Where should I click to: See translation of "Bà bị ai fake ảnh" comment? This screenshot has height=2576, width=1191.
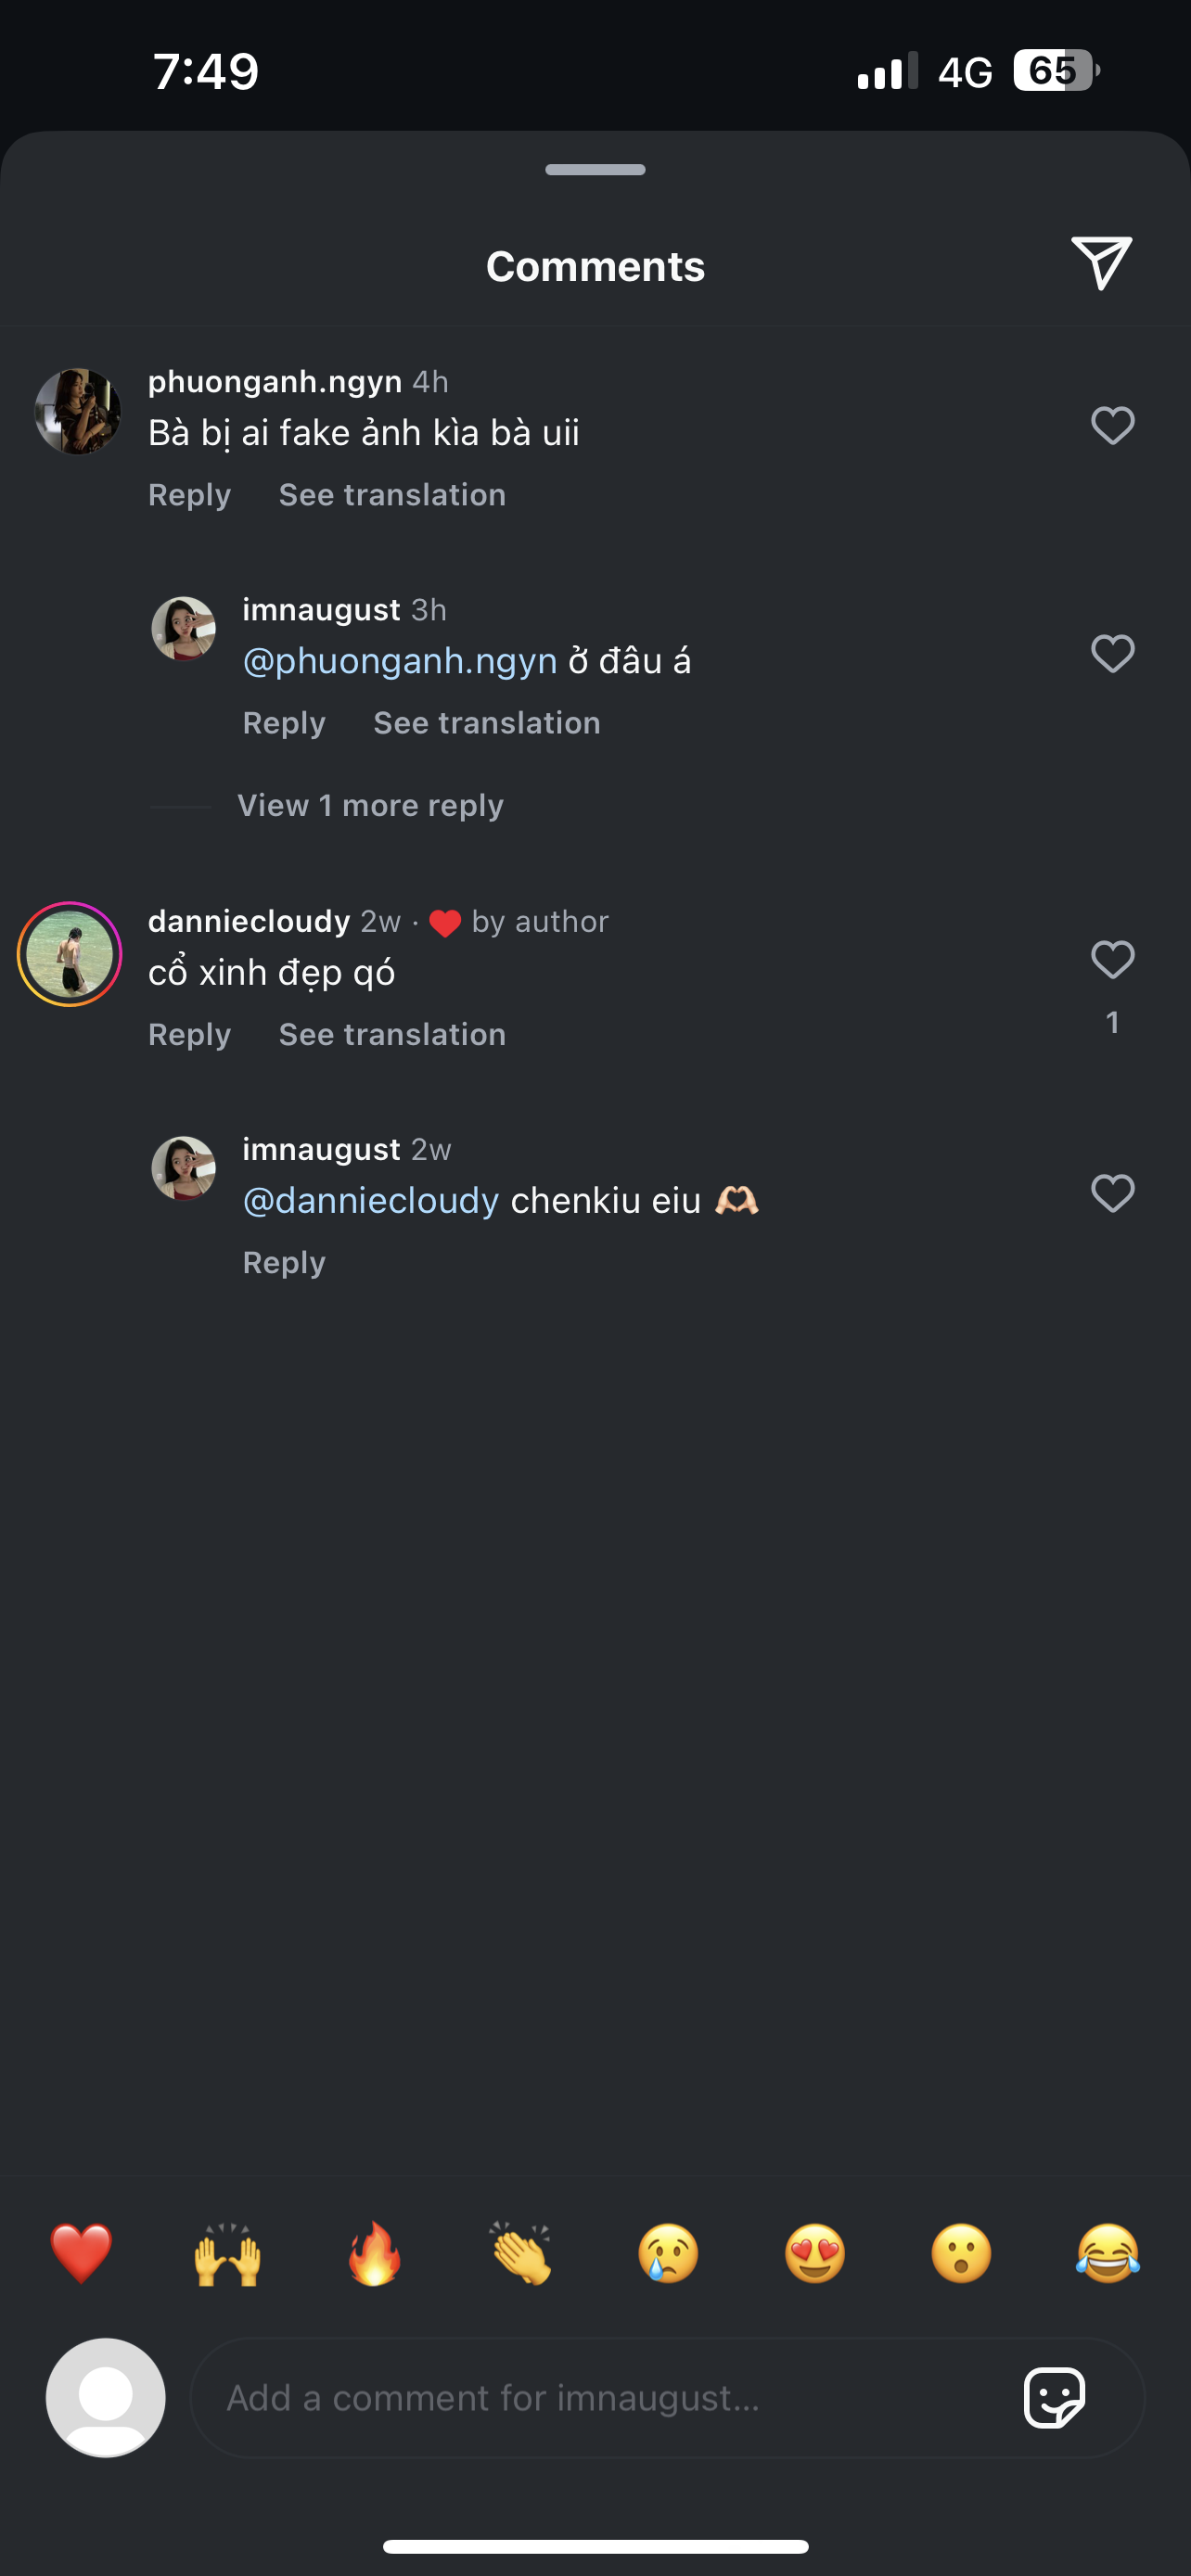(392, 495)
